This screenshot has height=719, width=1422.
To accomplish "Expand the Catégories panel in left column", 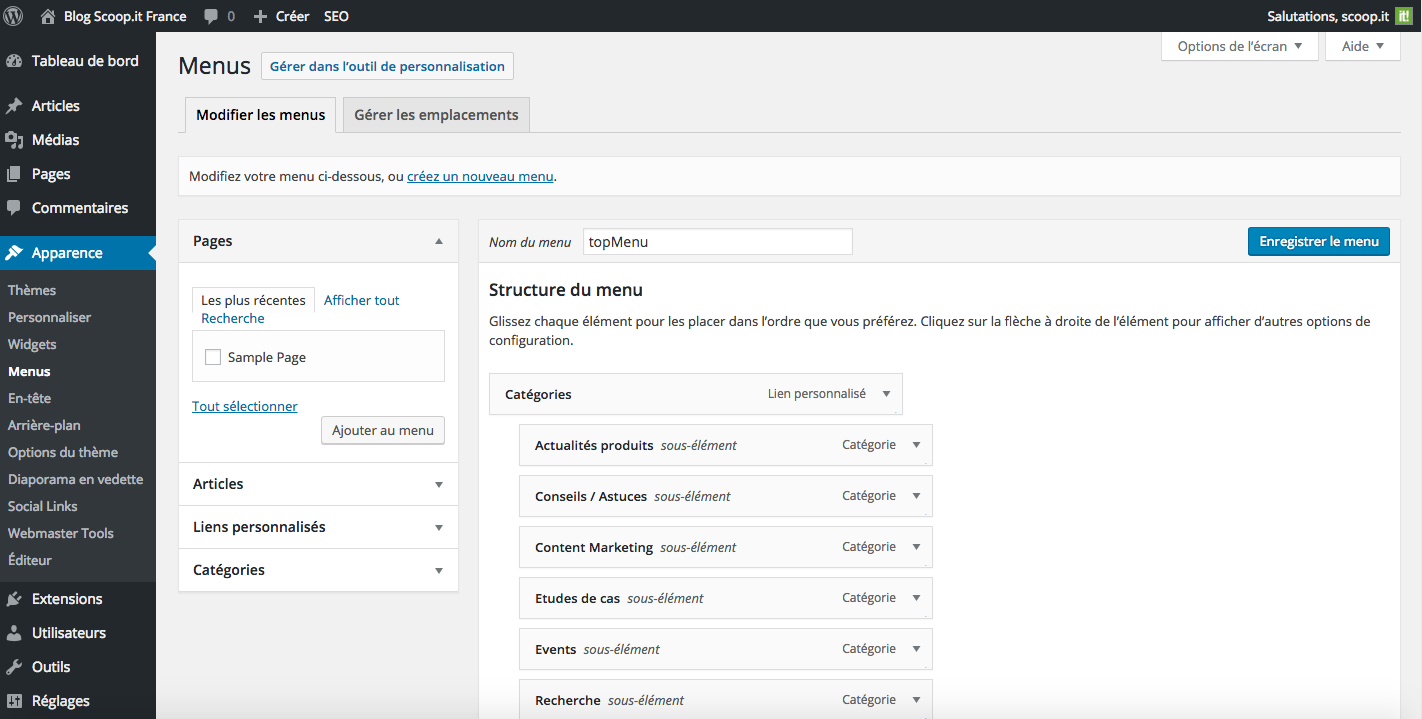I will pyautogui.click(x=439, y=570).
